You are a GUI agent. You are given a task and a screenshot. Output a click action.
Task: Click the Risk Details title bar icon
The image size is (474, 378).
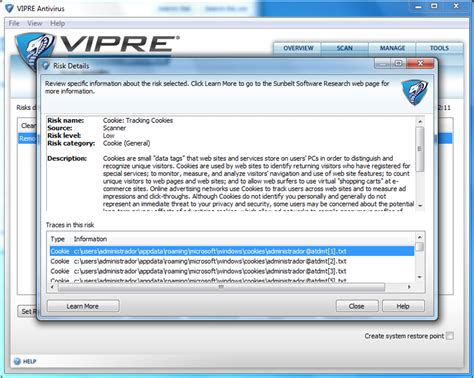pos(46,66)
